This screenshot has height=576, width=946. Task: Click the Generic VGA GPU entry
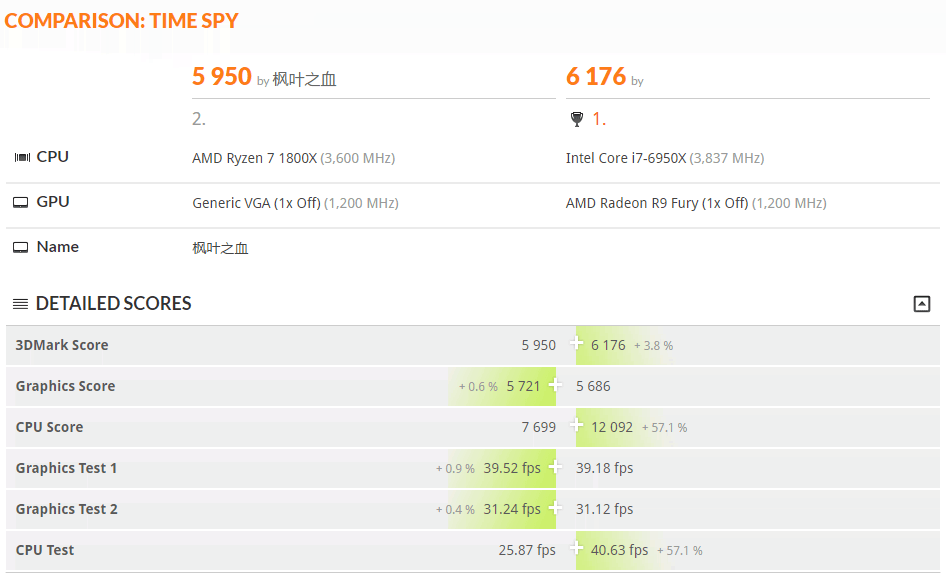tap(256, 203)
